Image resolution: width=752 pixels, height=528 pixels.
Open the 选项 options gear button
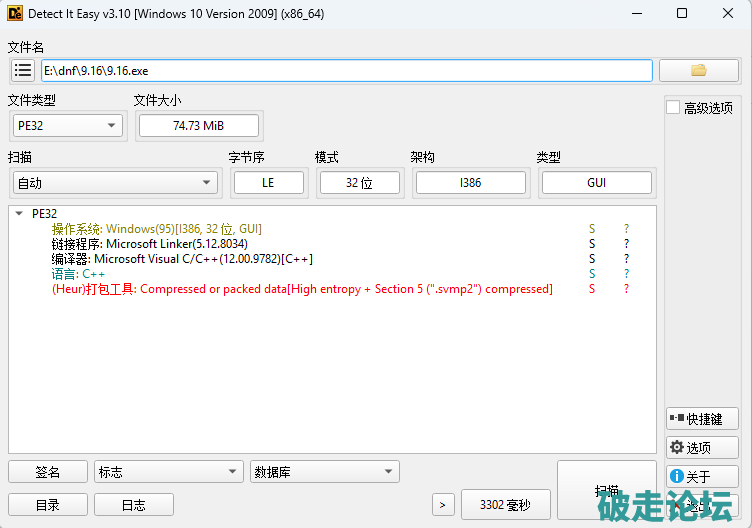[x=702, y=447]
